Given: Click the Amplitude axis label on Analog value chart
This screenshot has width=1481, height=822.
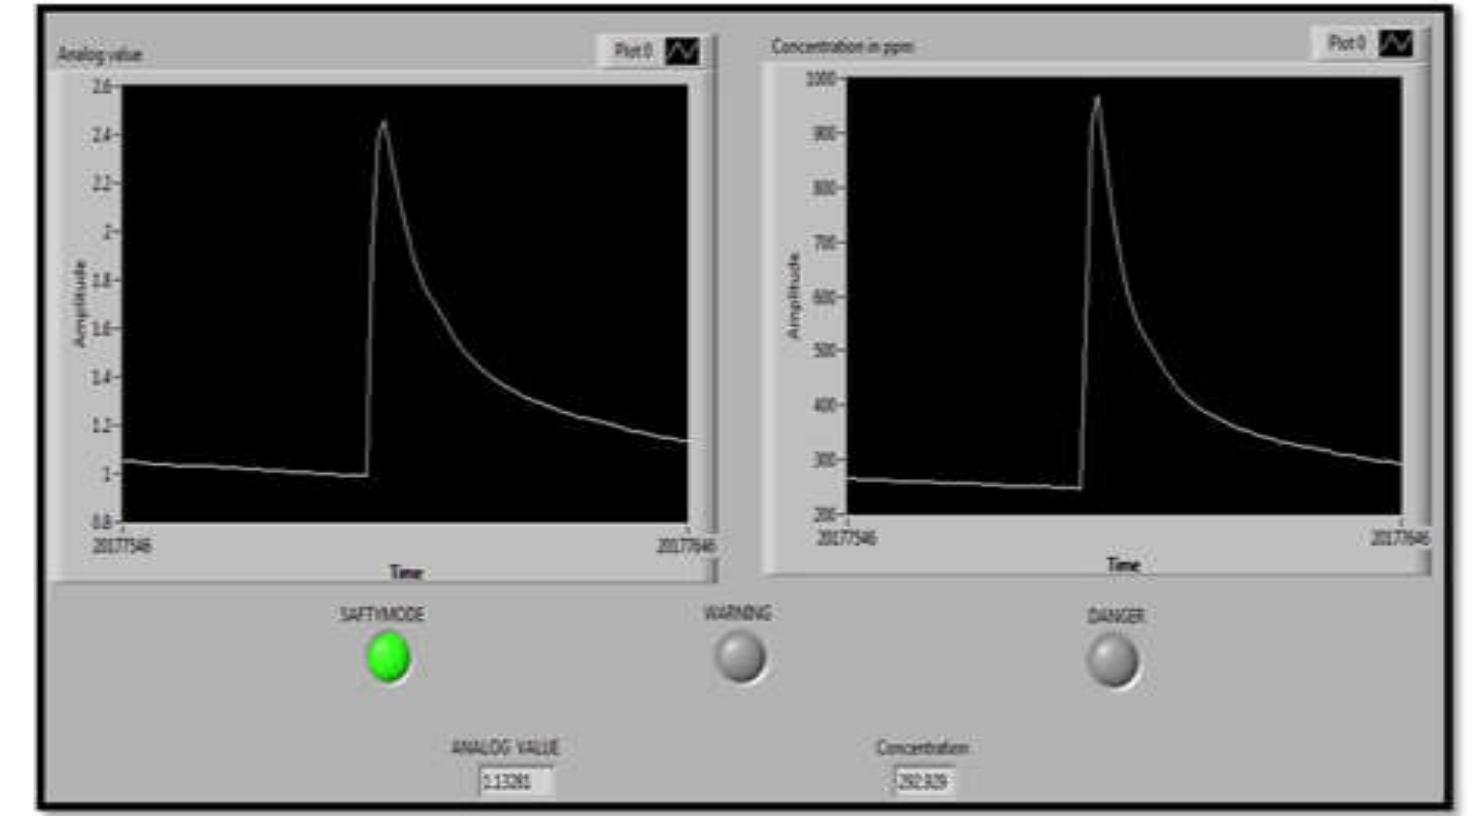Looking at the screenshot, I should click(x=80, y=303).
